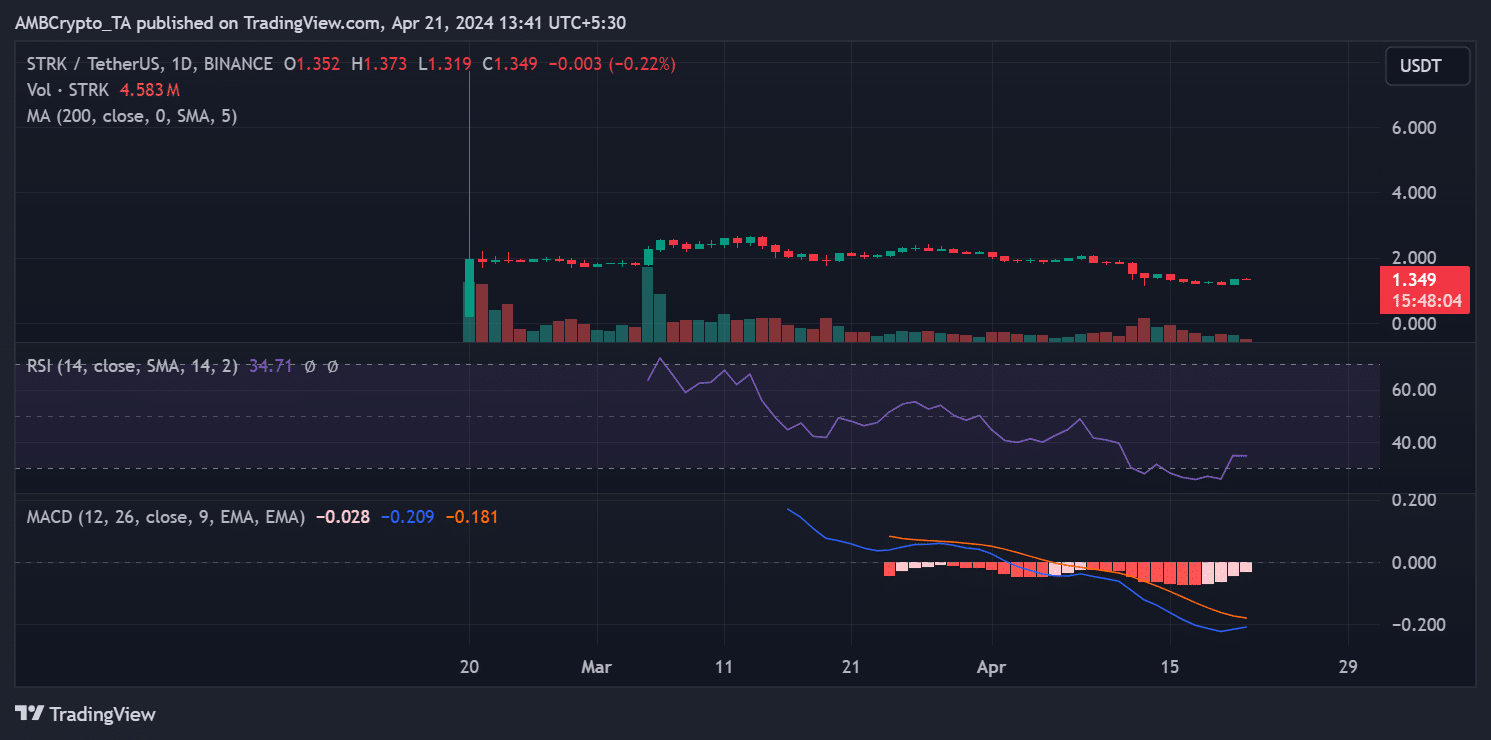Click the high value H1.373
The image size is (1491, 740).
pos(380,64)
